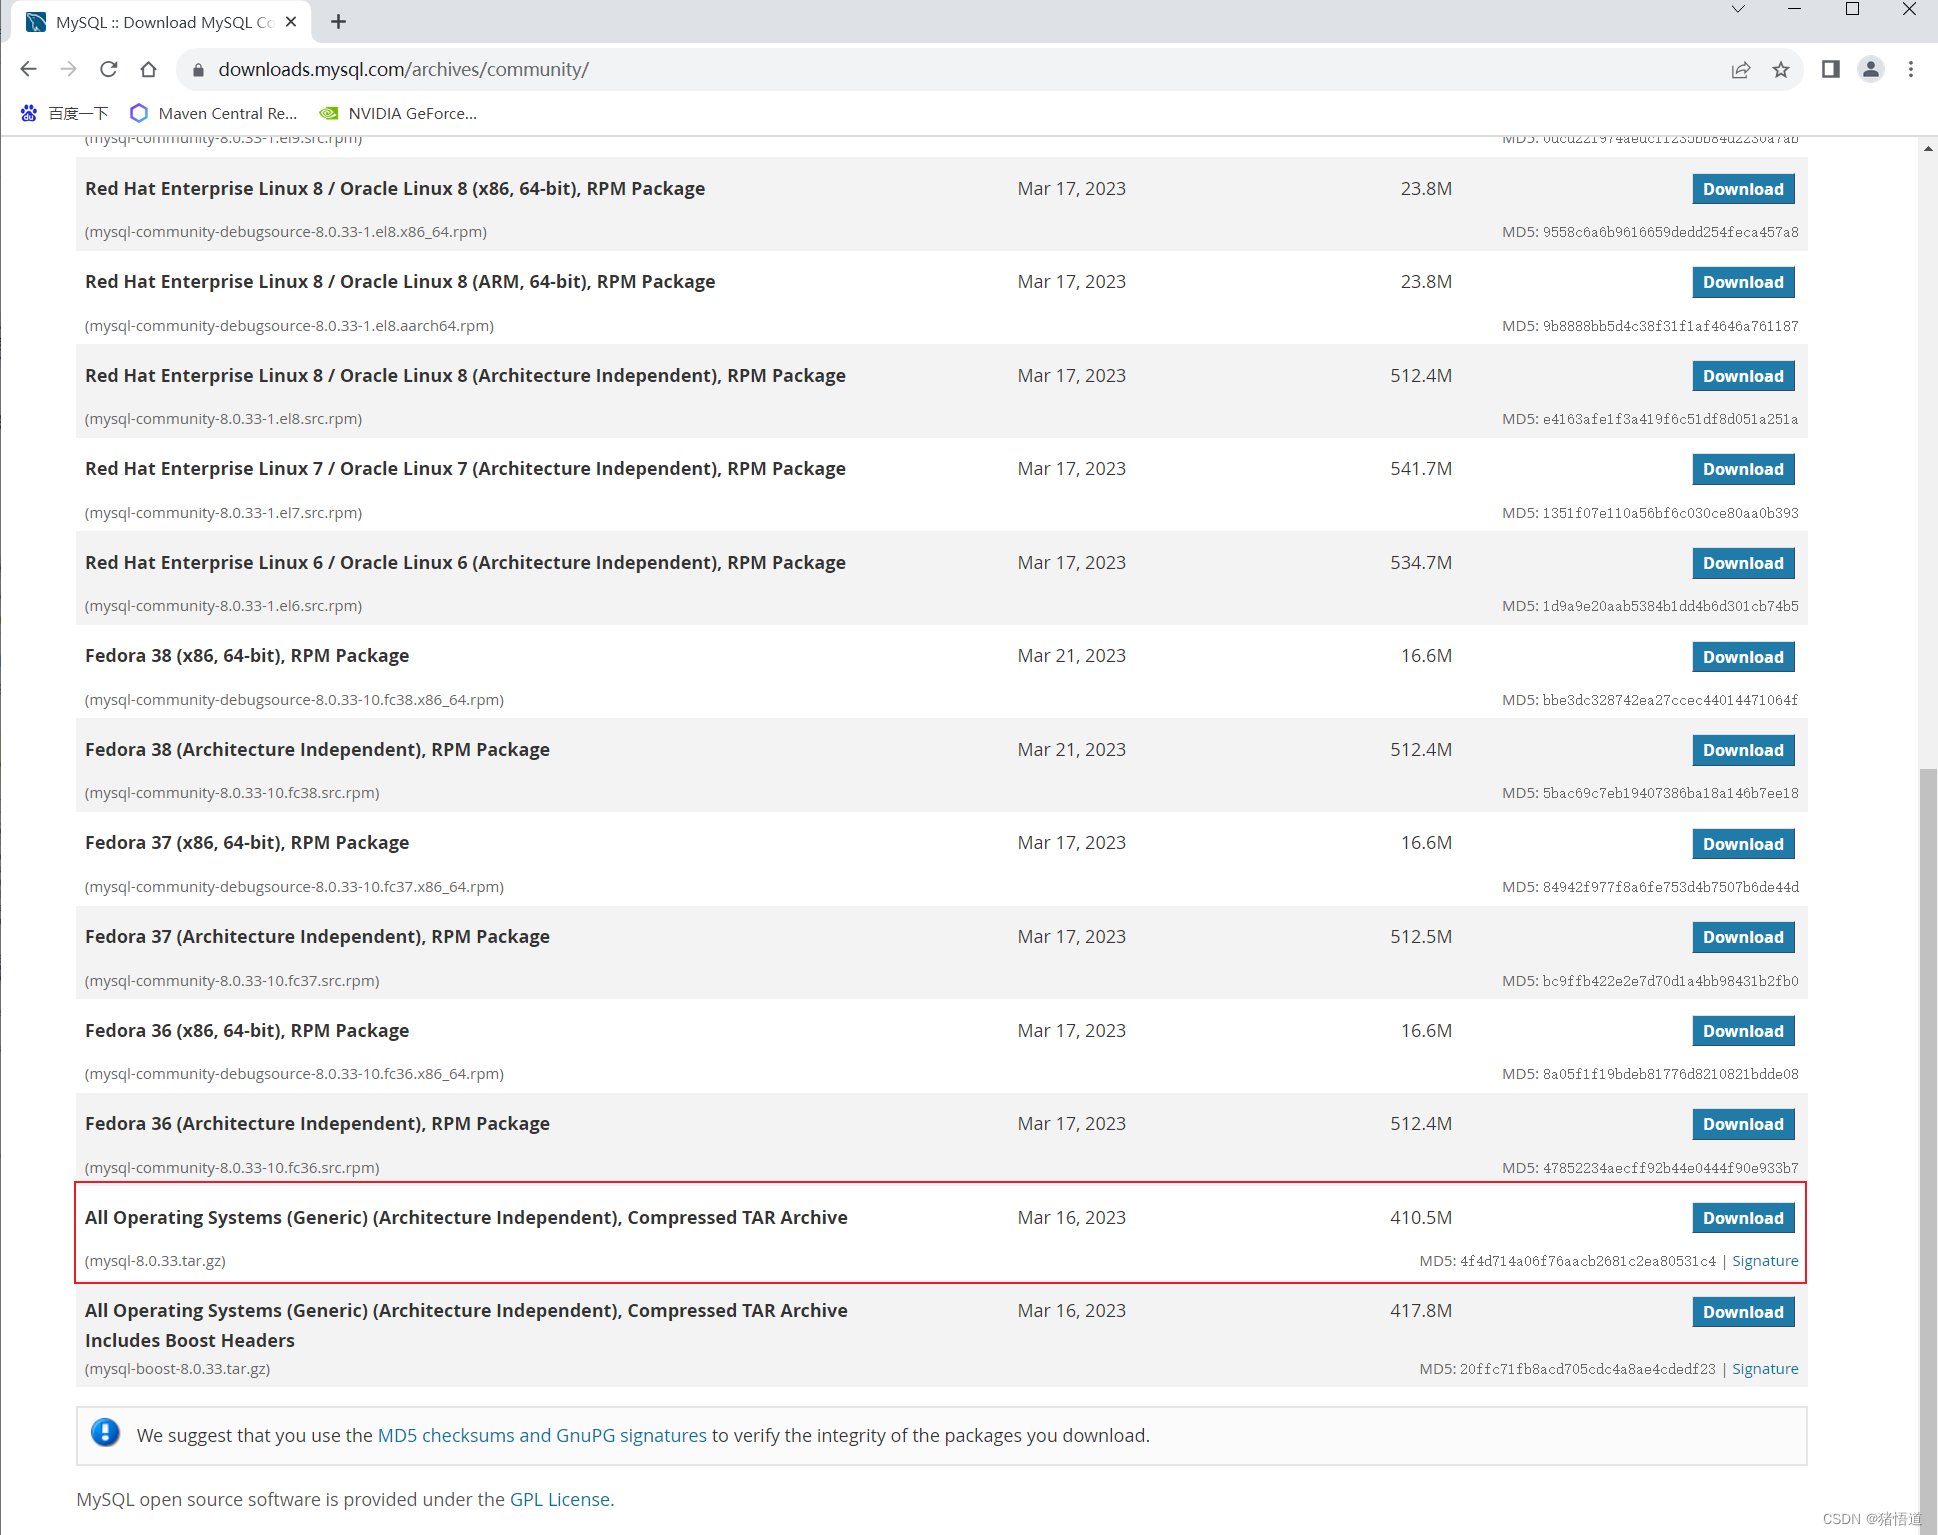Viewport: 1938px width, 1535px height.
Task: Open Signature link for mysql-boost archive
Action: coord(1765,1369)
